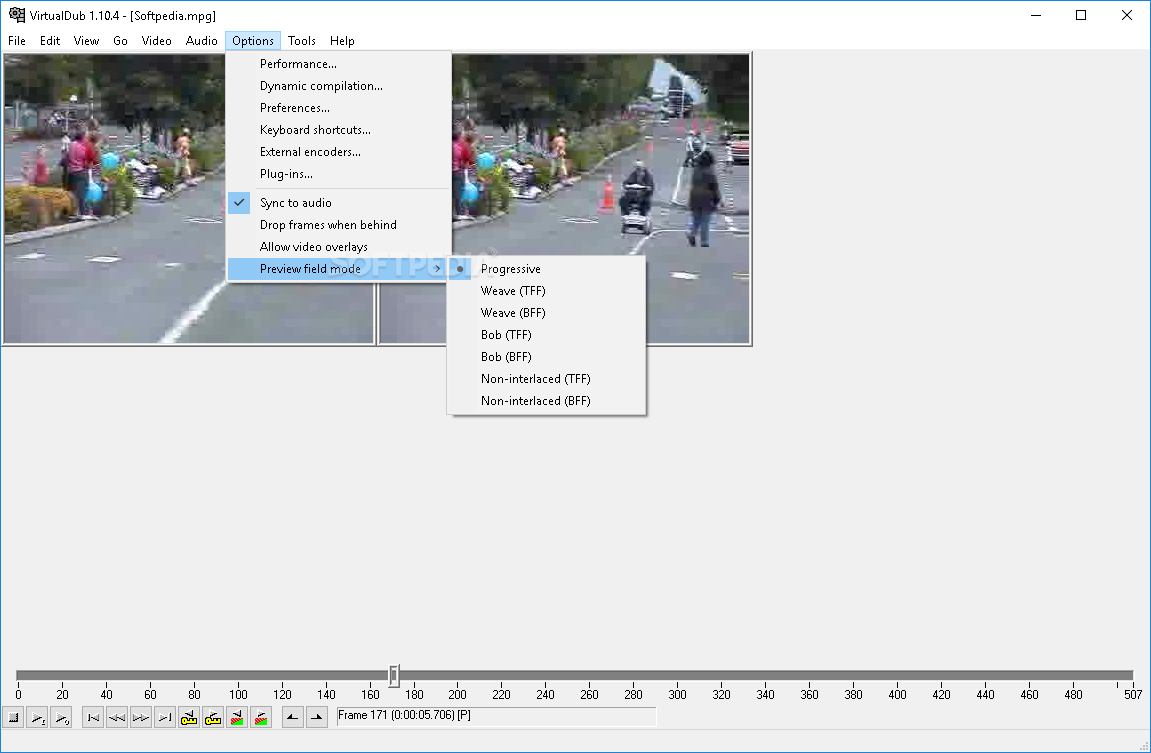The width and height of the screenshot is (1151, 753).
Task: Expand Preview field mode submenu
Action: tap(338, 269)
